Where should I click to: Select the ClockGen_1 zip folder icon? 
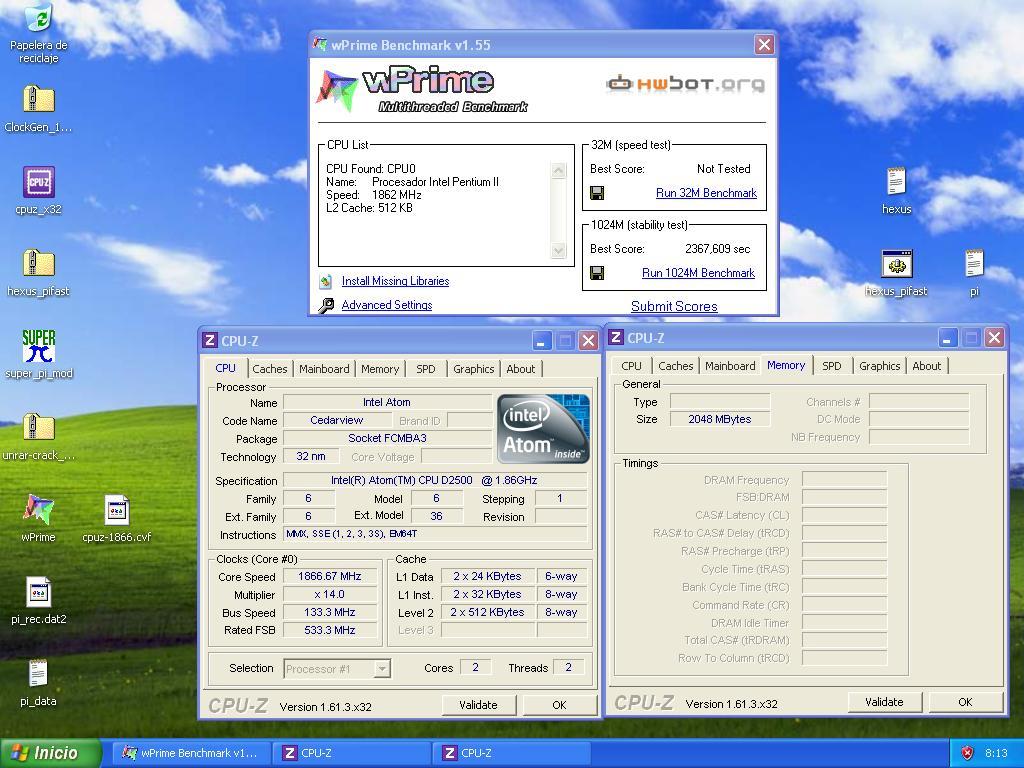[39, 99]
